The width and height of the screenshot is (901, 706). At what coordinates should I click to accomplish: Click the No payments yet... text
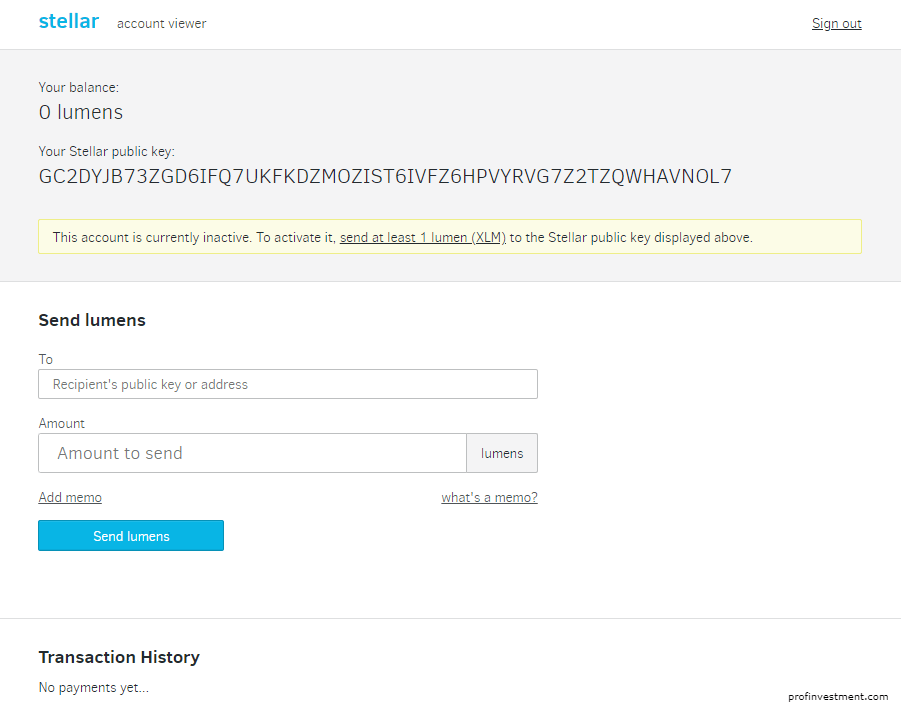(94, 688)
